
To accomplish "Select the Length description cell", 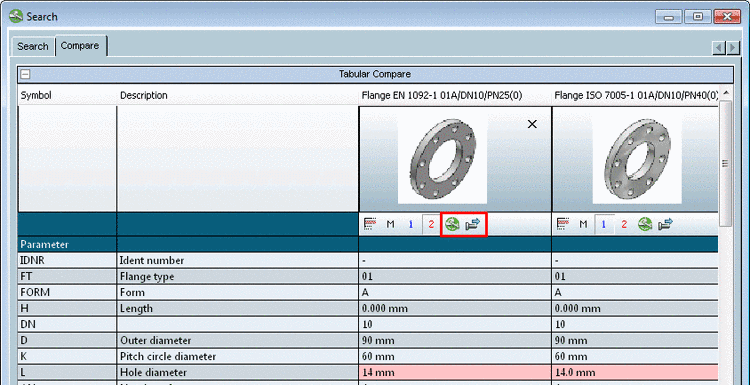I will [x=238, y=308].
